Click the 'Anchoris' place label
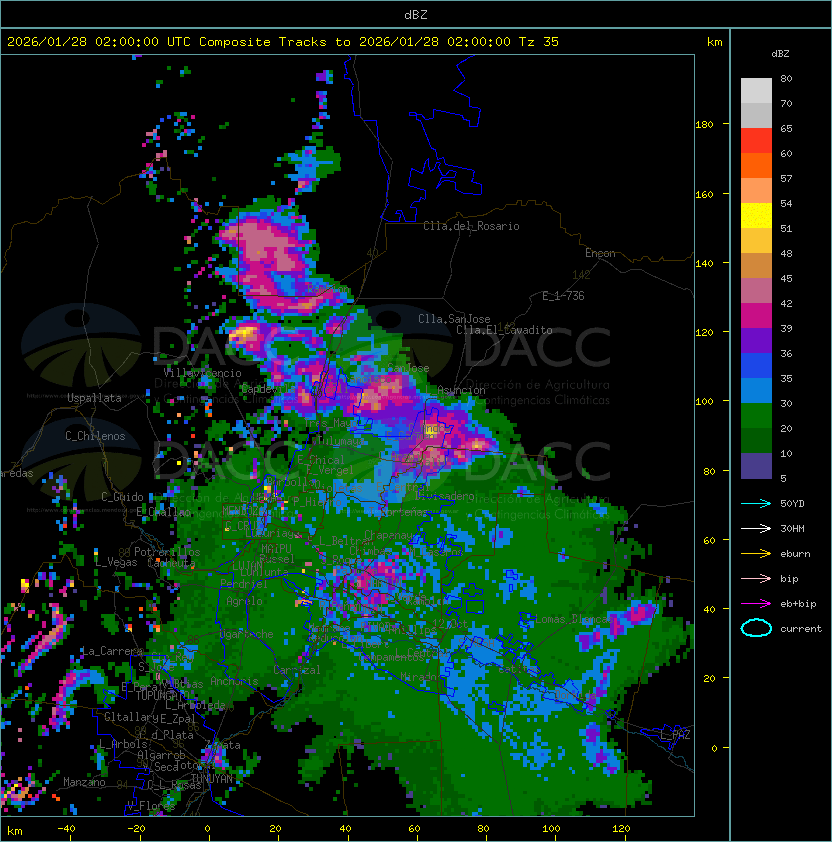This screenshot has width=832, height=842. click(x=234, y=681)
